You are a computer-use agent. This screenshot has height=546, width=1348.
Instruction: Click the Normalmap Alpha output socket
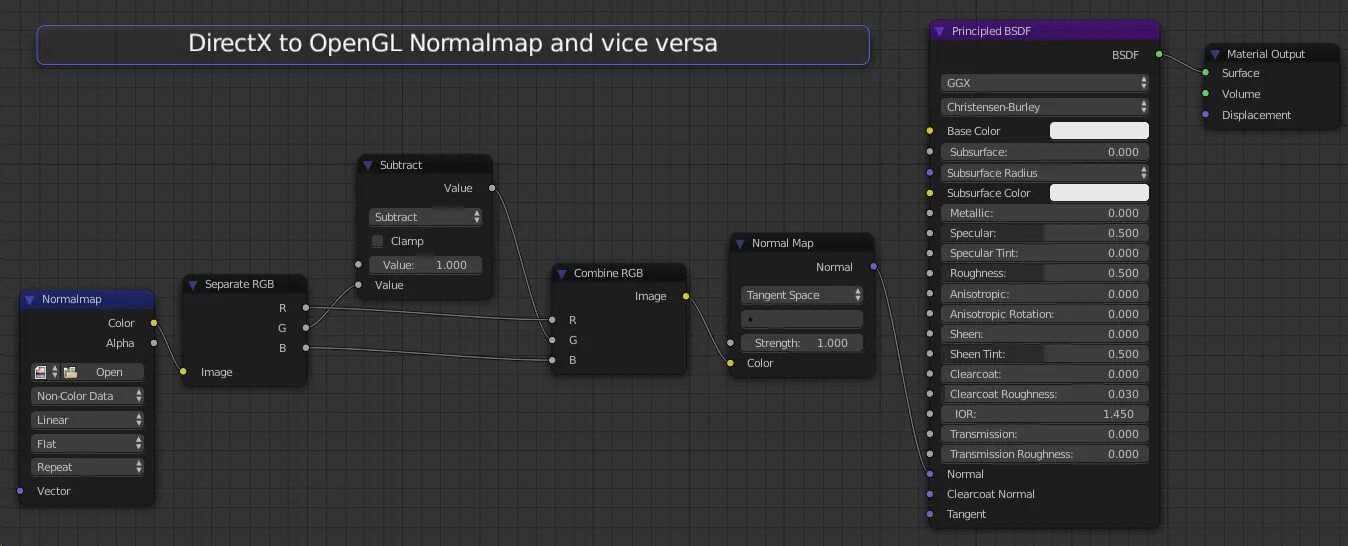[154, 343]
